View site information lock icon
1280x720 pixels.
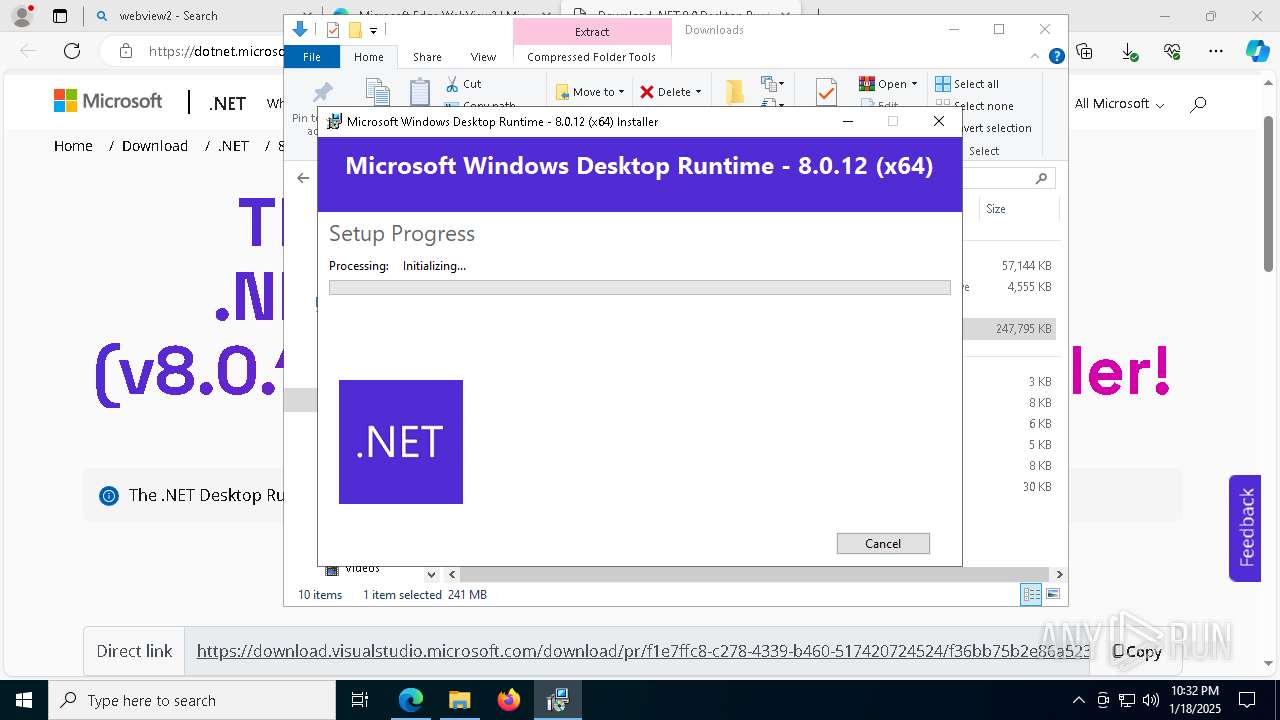pos(125,51)
